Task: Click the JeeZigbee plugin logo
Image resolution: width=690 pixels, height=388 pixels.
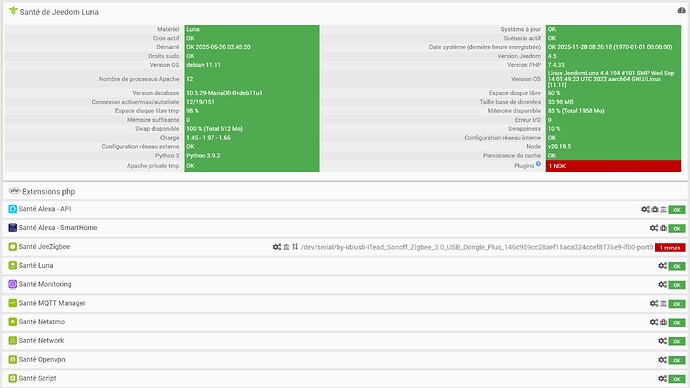Action: [x=12, y=247]
